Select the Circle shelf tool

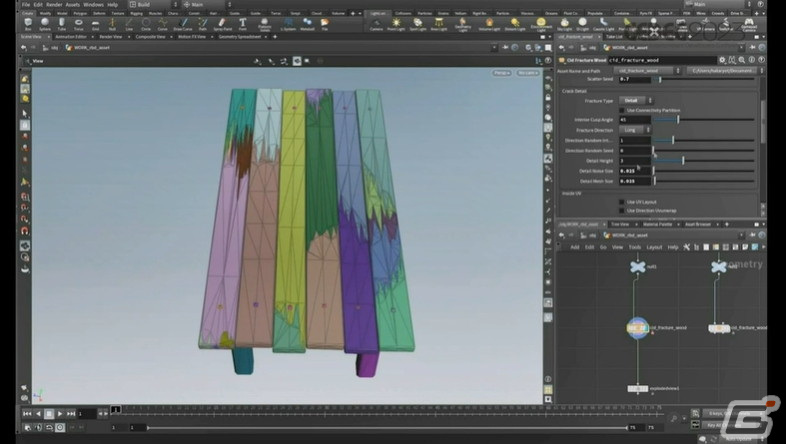tap(146, 24)
